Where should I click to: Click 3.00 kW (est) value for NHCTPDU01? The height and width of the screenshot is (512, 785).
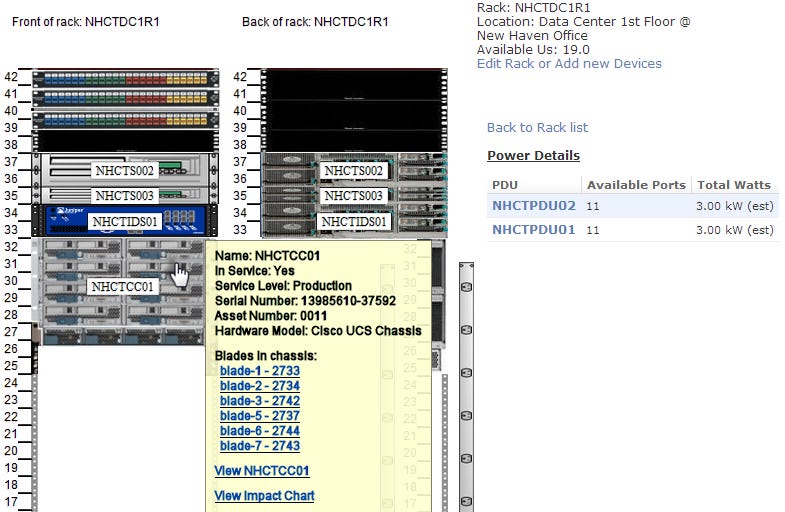[734, 230]
